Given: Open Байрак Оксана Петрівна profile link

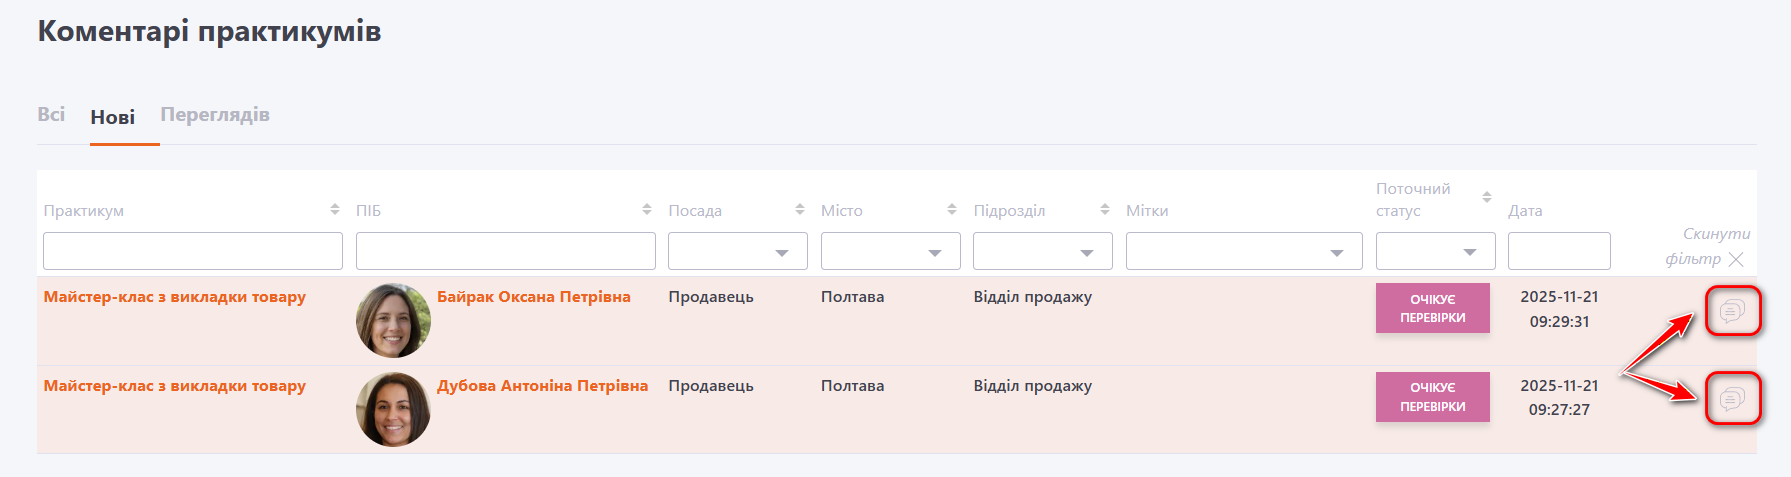Looking at the screenshot, I should tap(533, 297).
